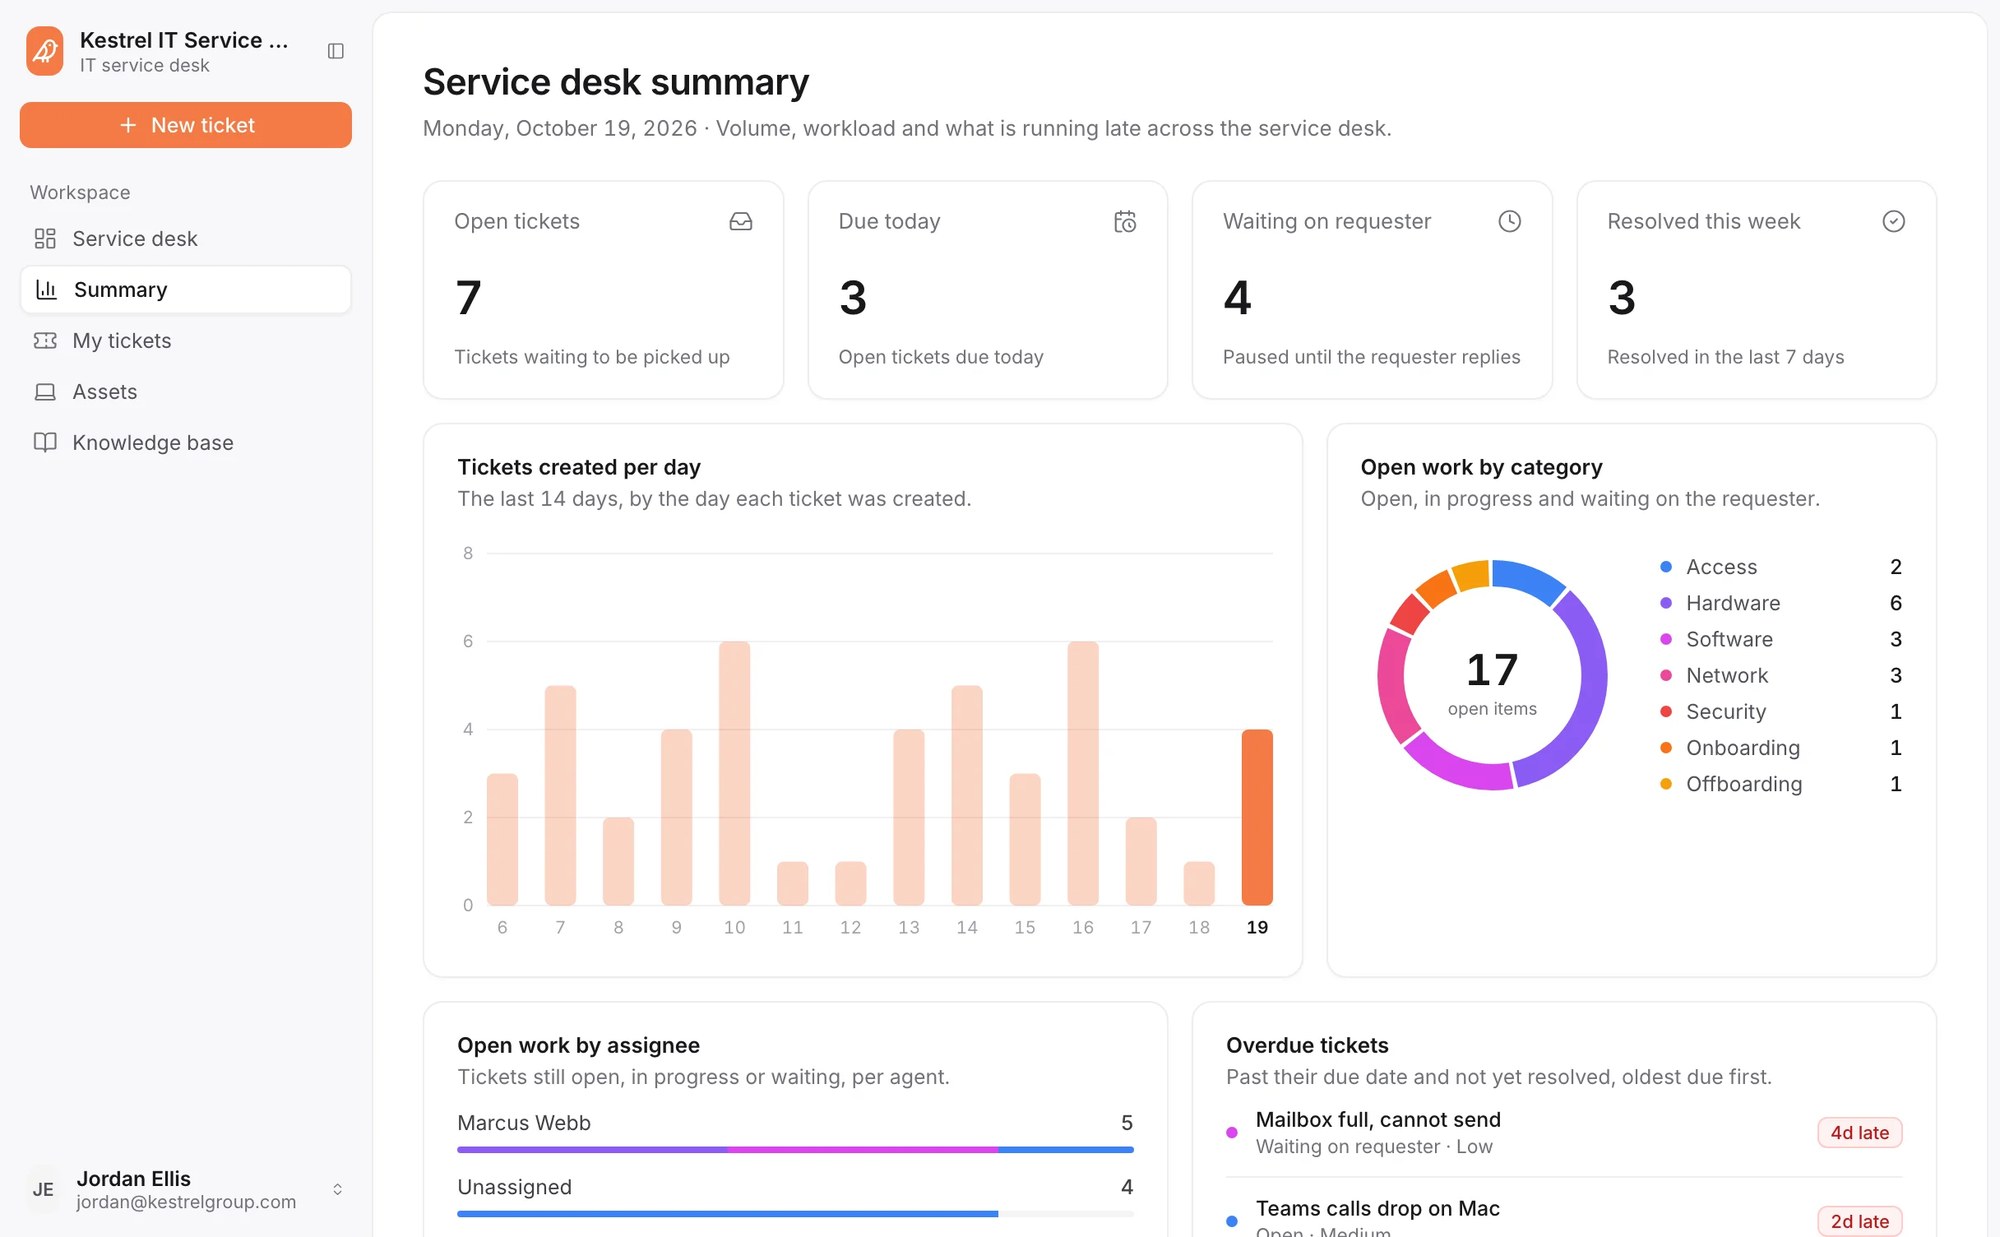The width and height of the screenshot is (2000, 1237).
Task: Open the Due today stat card
Action: [988, 290]
